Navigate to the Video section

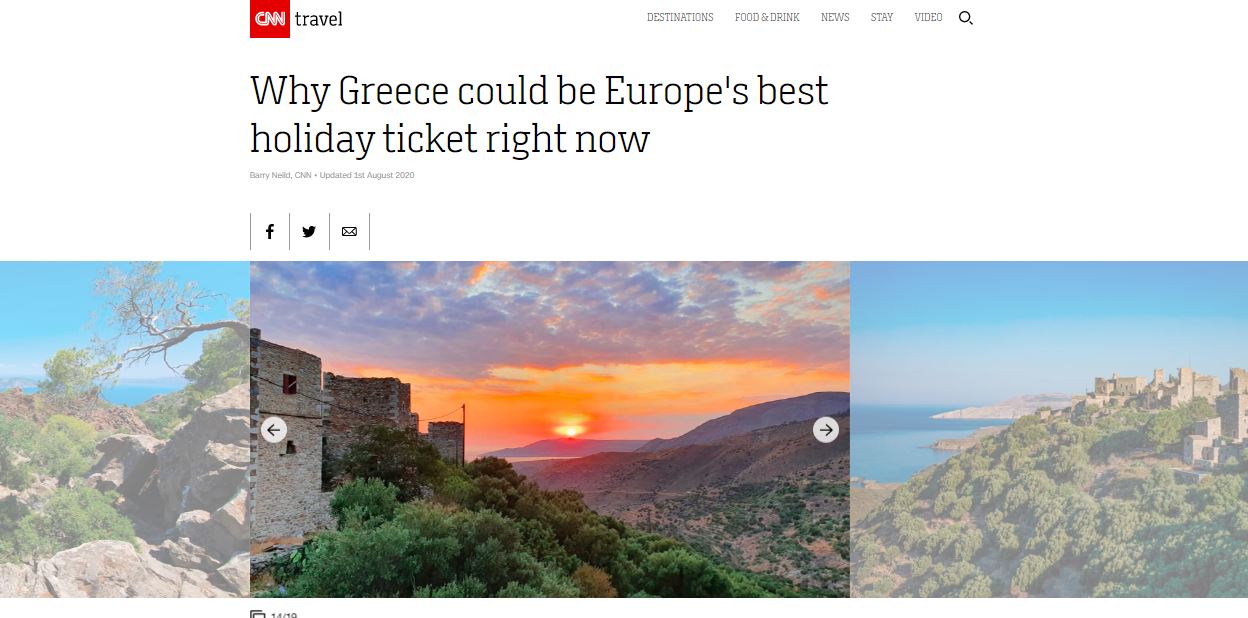coord(928,18)
